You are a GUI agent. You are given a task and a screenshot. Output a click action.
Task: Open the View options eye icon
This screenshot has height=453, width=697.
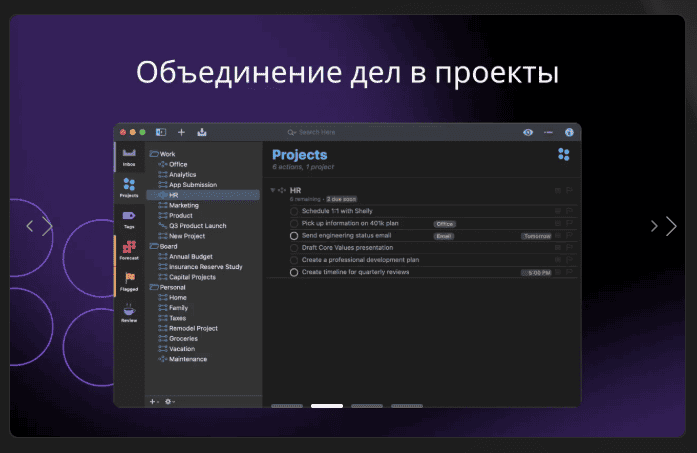click(528, 132)
